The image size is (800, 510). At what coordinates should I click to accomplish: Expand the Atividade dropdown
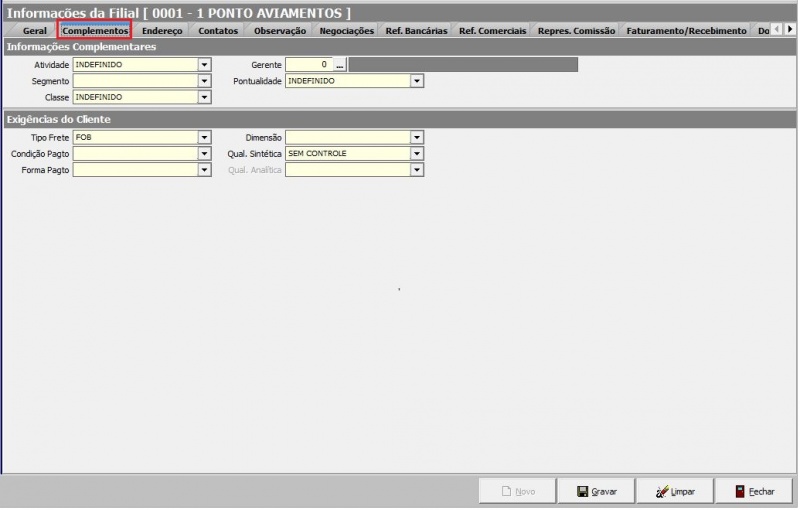[205, 65]
